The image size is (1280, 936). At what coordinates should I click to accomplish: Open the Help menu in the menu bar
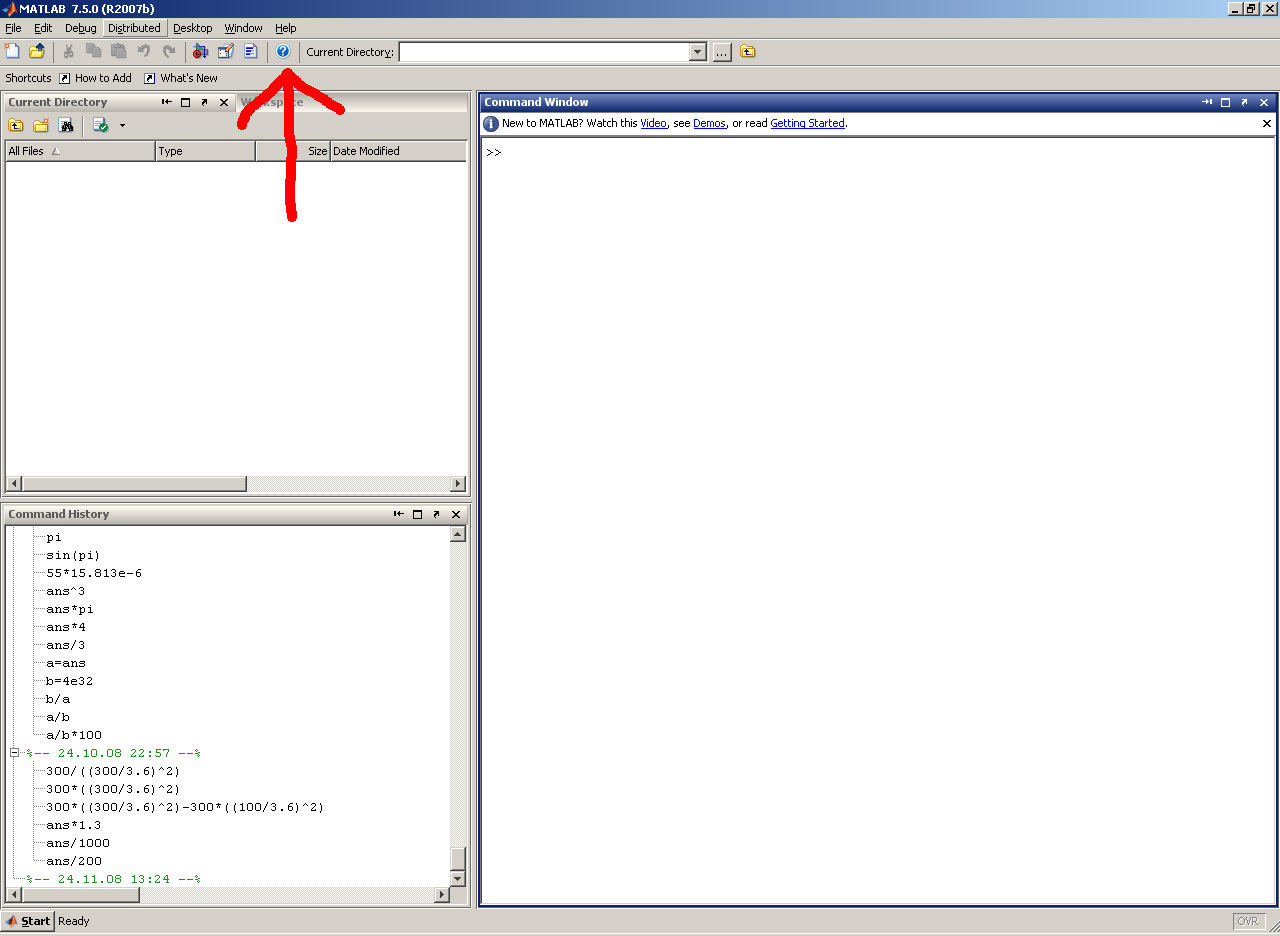[x=286, y=28]
